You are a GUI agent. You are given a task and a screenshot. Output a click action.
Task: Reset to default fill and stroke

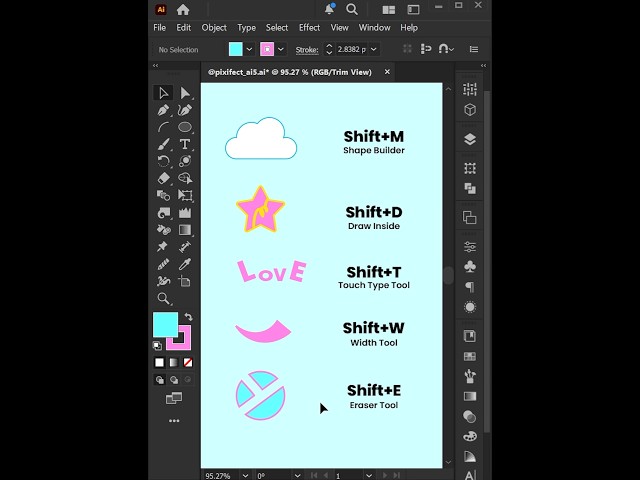pos(158,346)
